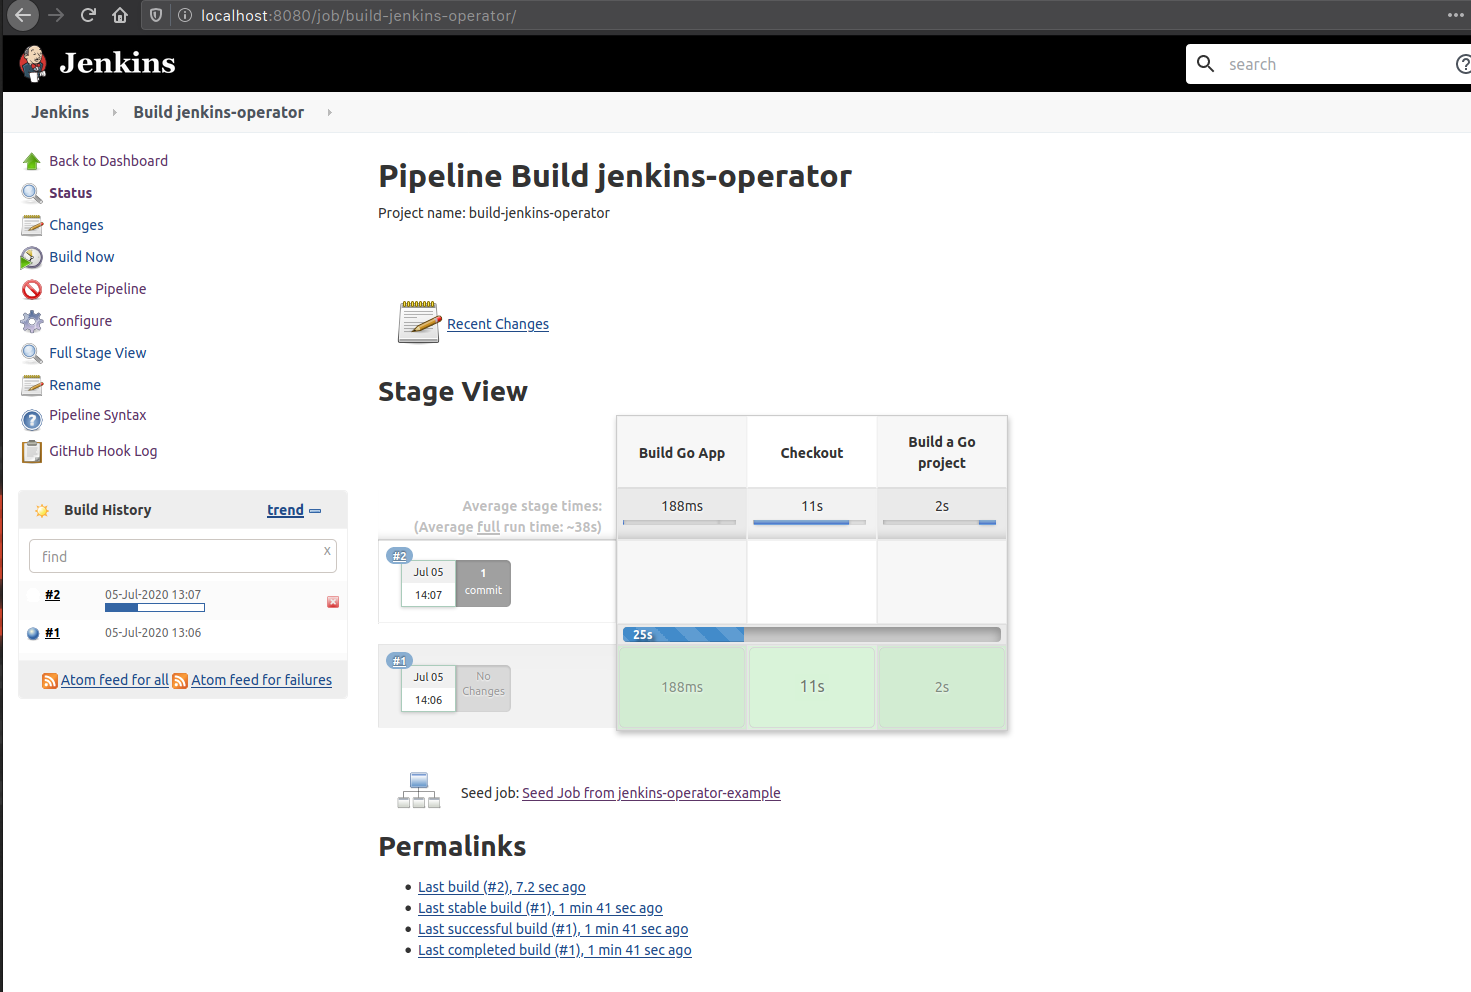Click the Seed job pipeline icon
The height and width of the screenshot is (992, 1471).
click(418, 789)
